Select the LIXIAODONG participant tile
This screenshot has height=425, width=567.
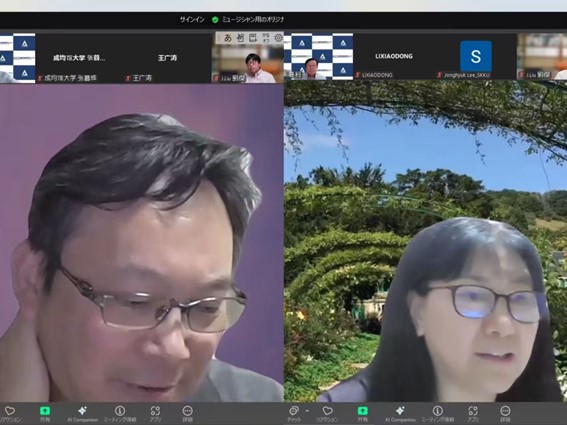tap(394, 56)
